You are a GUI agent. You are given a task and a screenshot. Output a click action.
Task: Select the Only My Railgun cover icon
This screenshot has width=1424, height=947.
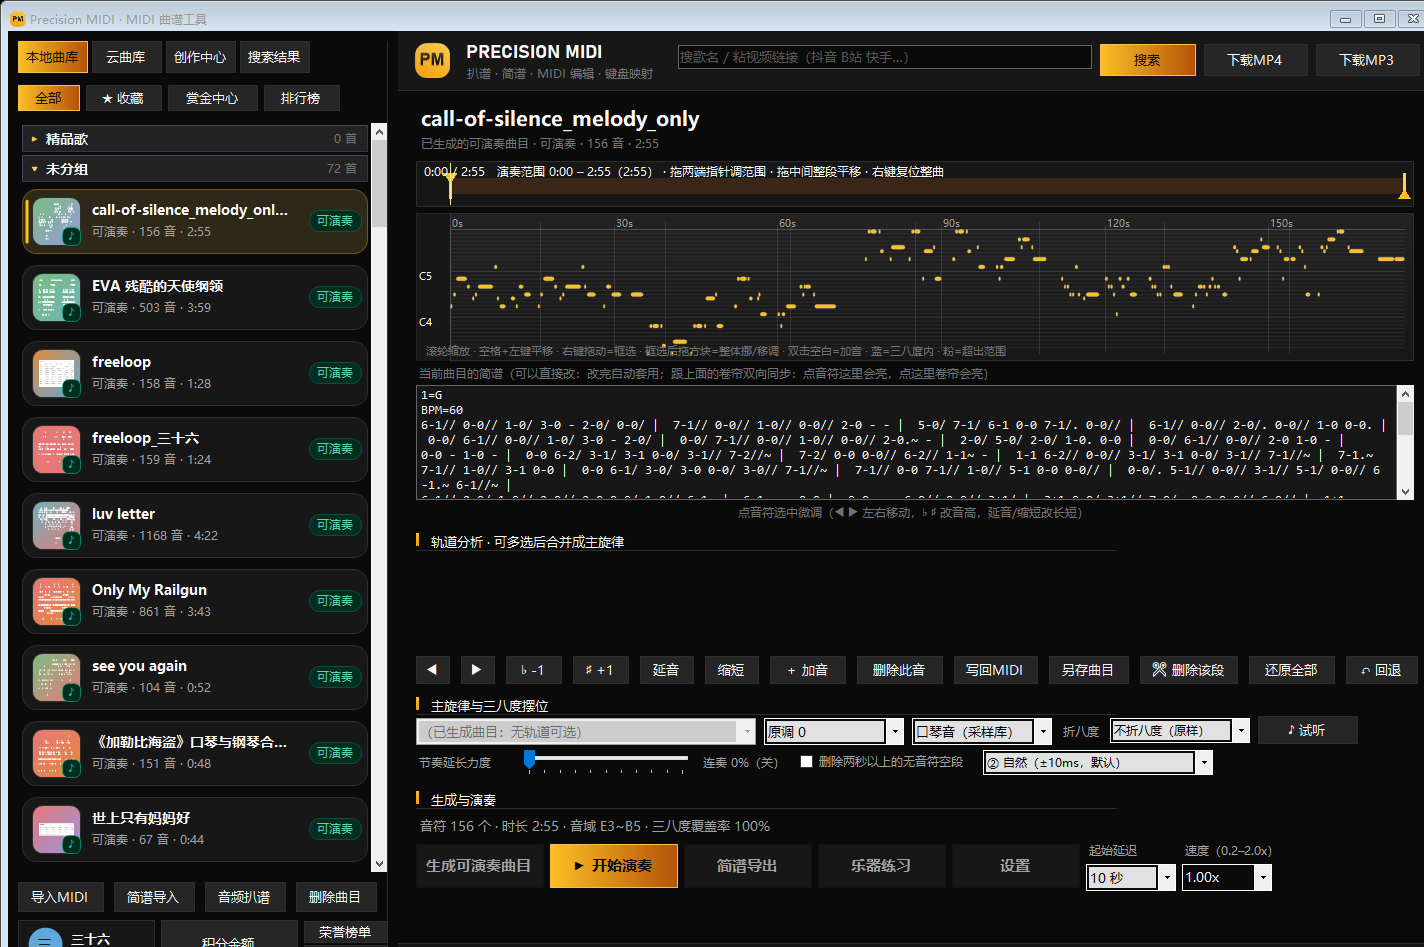[56, 601]
